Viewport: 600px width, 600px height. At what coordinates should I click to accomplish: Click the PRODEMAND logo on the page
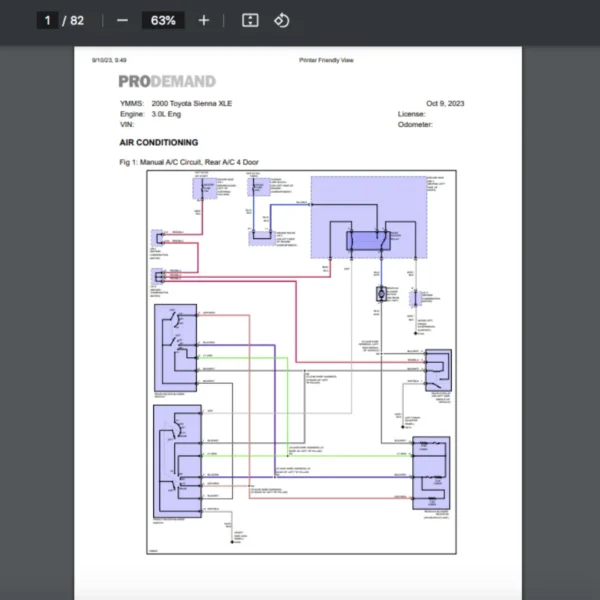[x=166, y=82]
